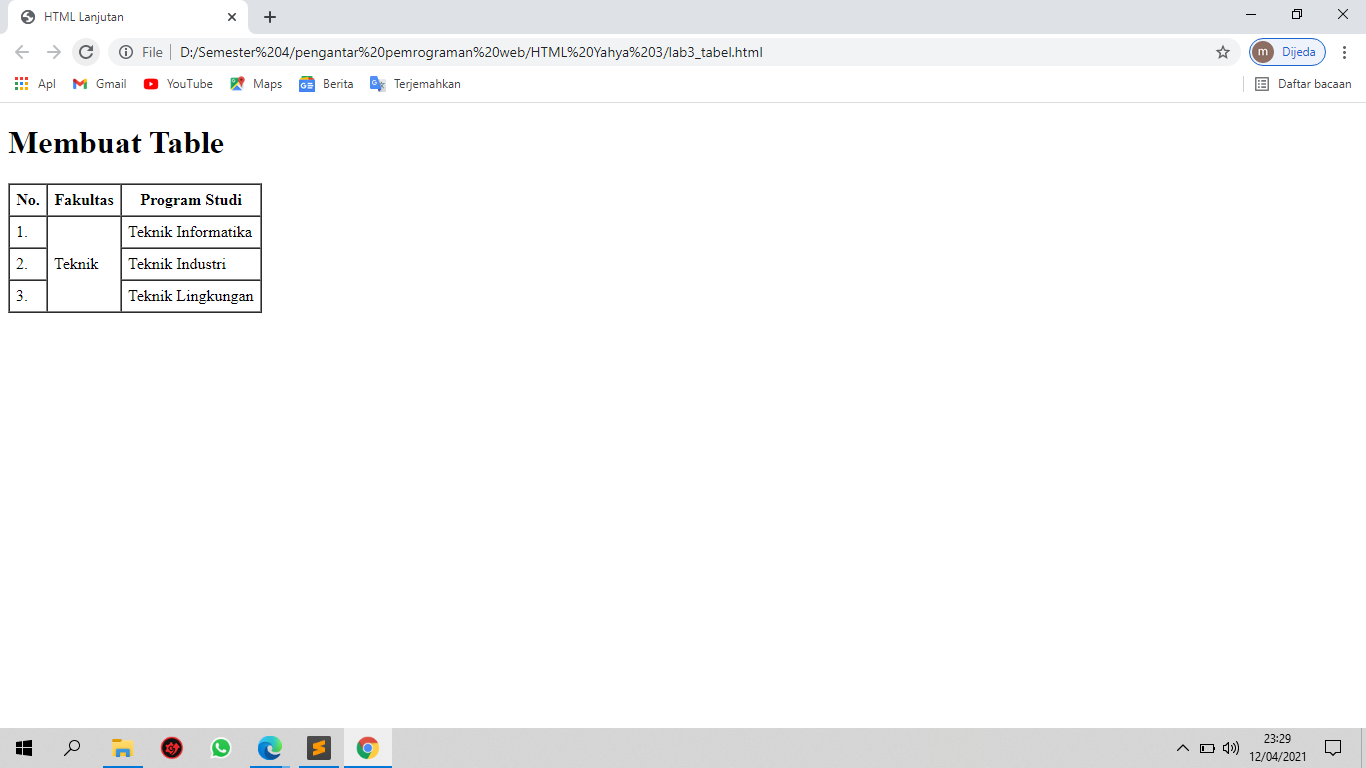
Task: Open the YouTube bookmark icon
Action: pos(150,84)
